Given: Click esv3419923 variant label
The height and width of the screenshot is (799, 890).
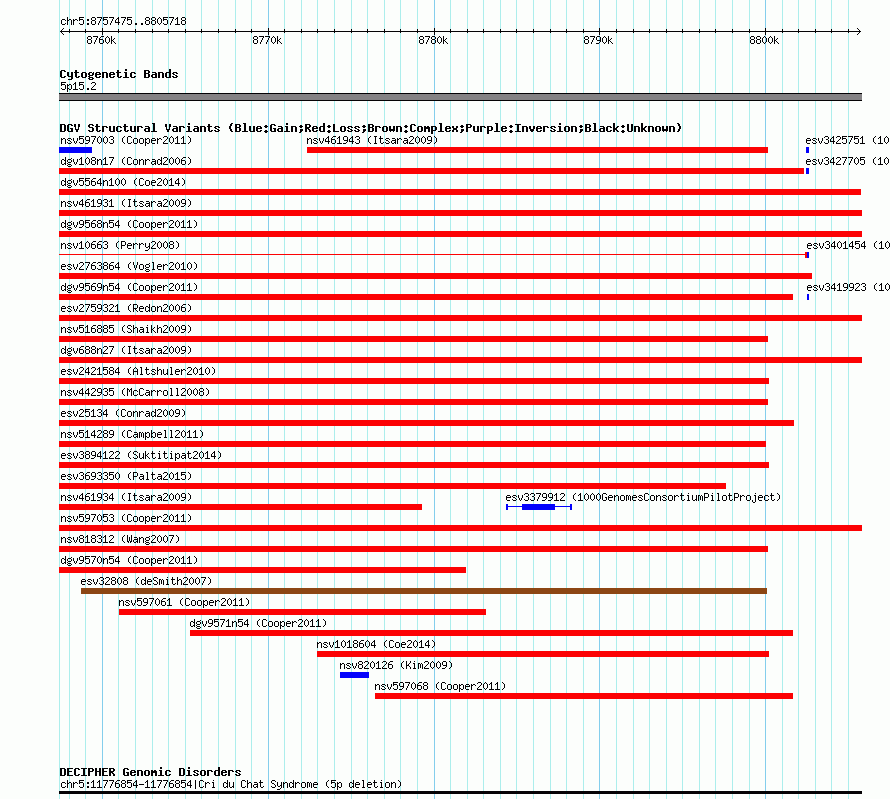Looking at the screenshot, I should [847, 287].
